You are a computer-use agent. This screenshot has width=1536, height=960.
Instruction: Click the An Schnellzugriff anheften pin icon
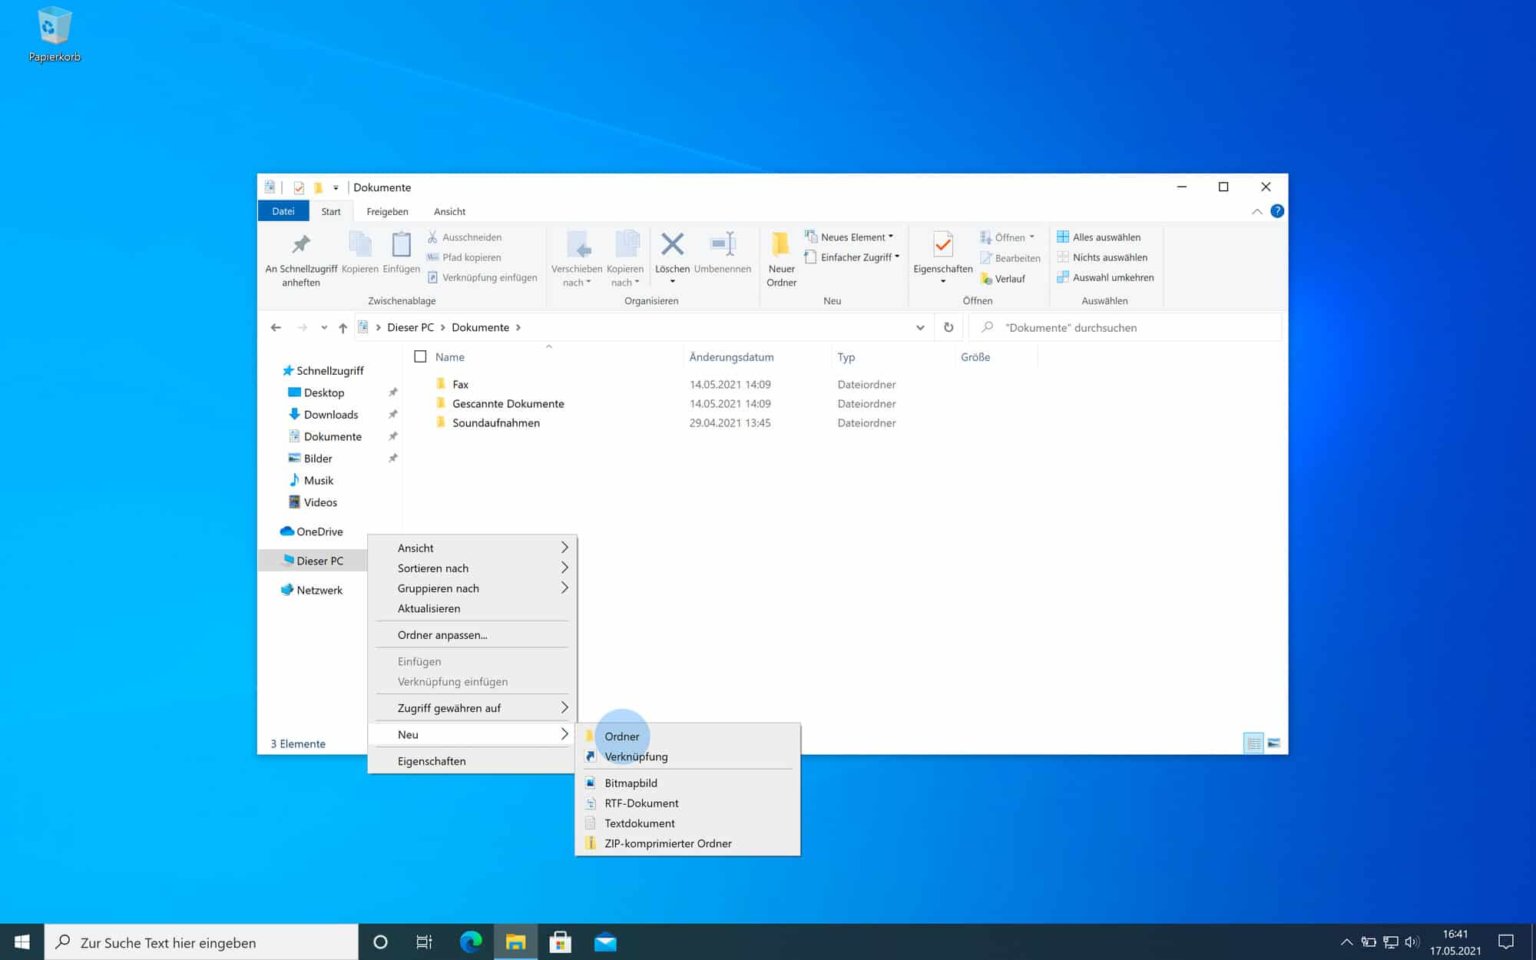300,245
